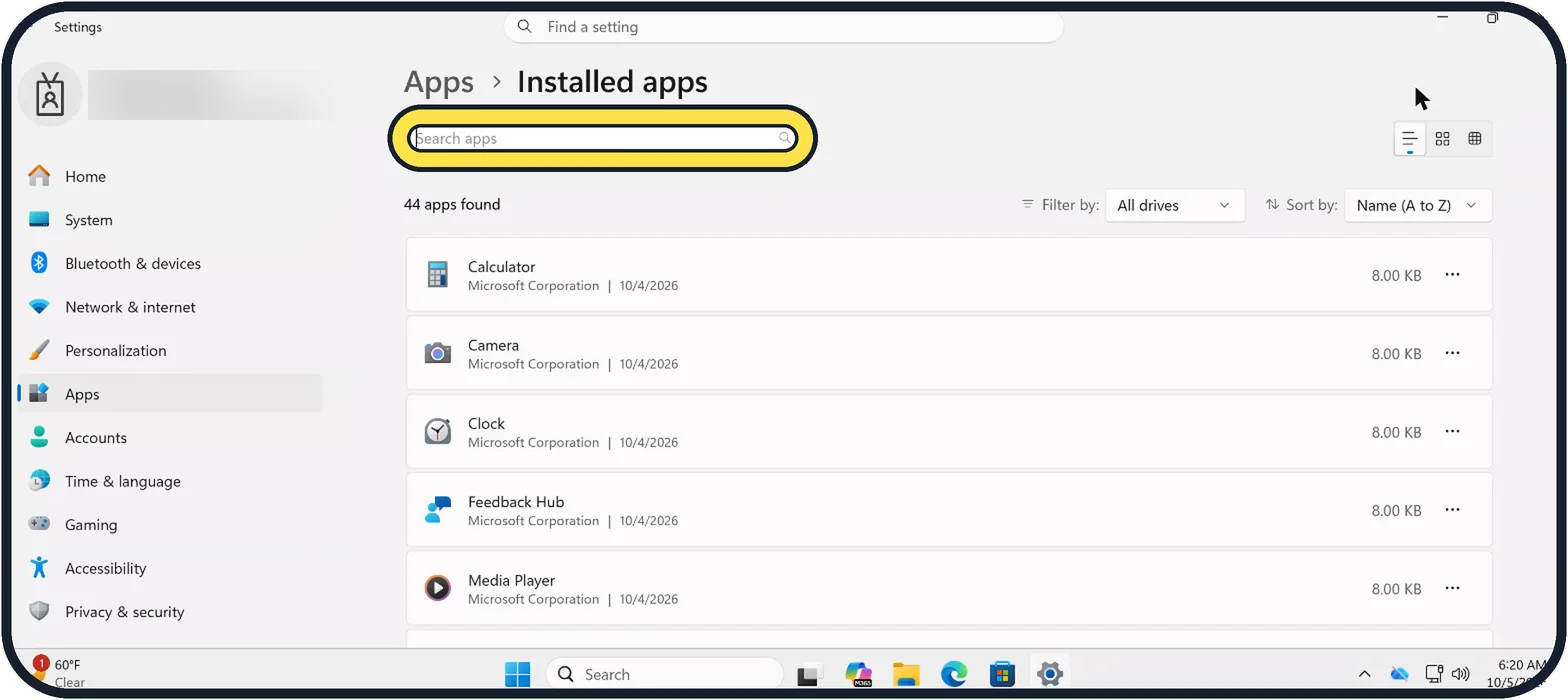This screenshot has width=1568, height=700.
Task: Click the taskbar Search box
Action: coord(664,675)
